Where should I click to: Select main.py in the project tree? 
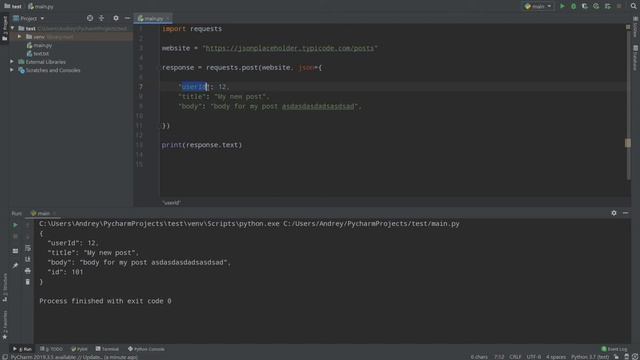[x=39, y=45]
